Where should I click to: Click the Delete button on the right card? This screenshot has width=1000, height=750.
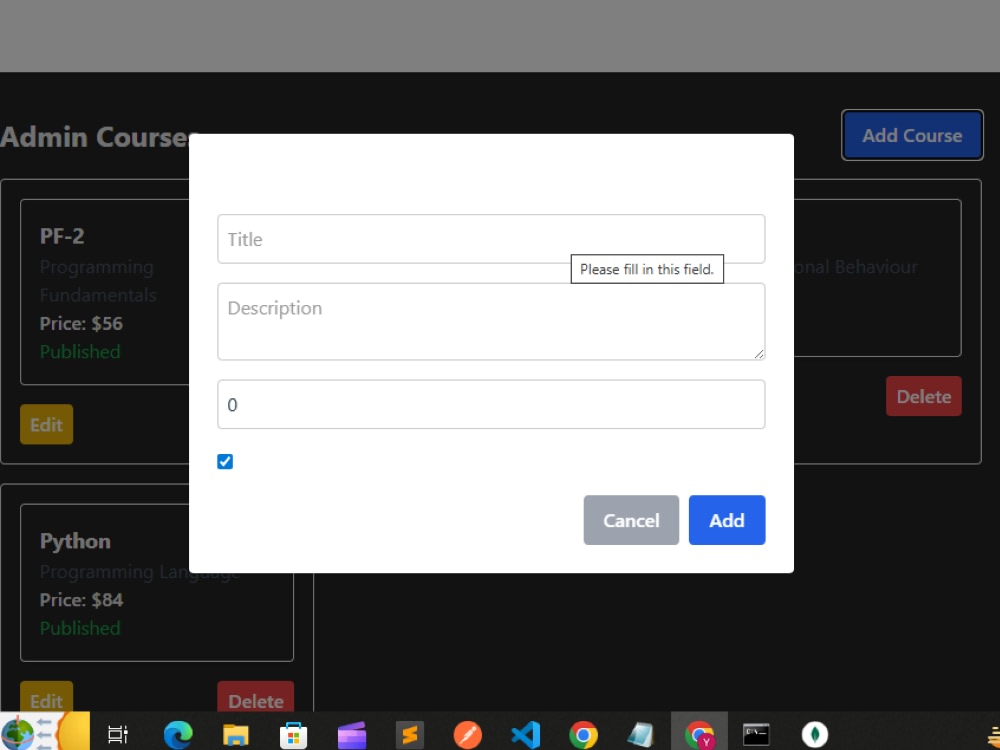[923, 396]
